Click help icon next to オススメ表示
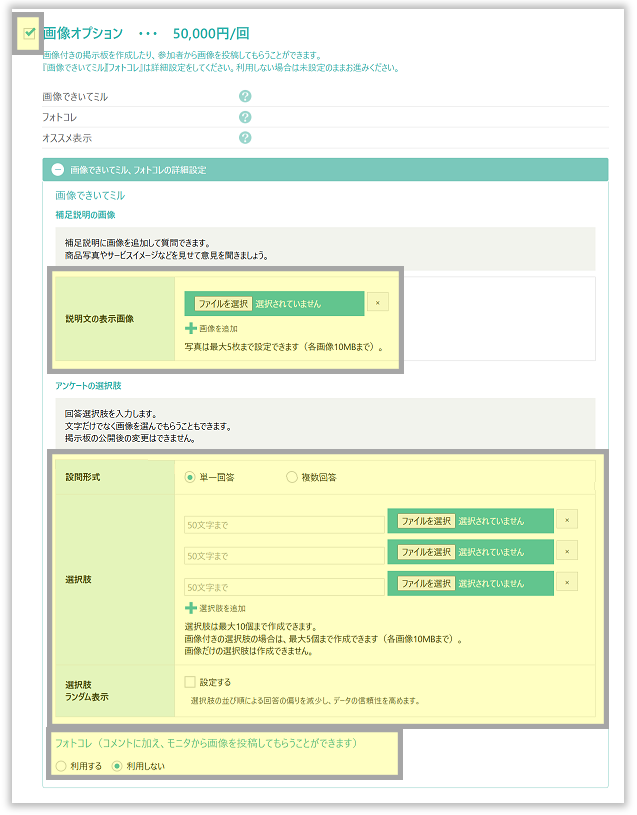This screenshot has width=637, height=815. 245,138
